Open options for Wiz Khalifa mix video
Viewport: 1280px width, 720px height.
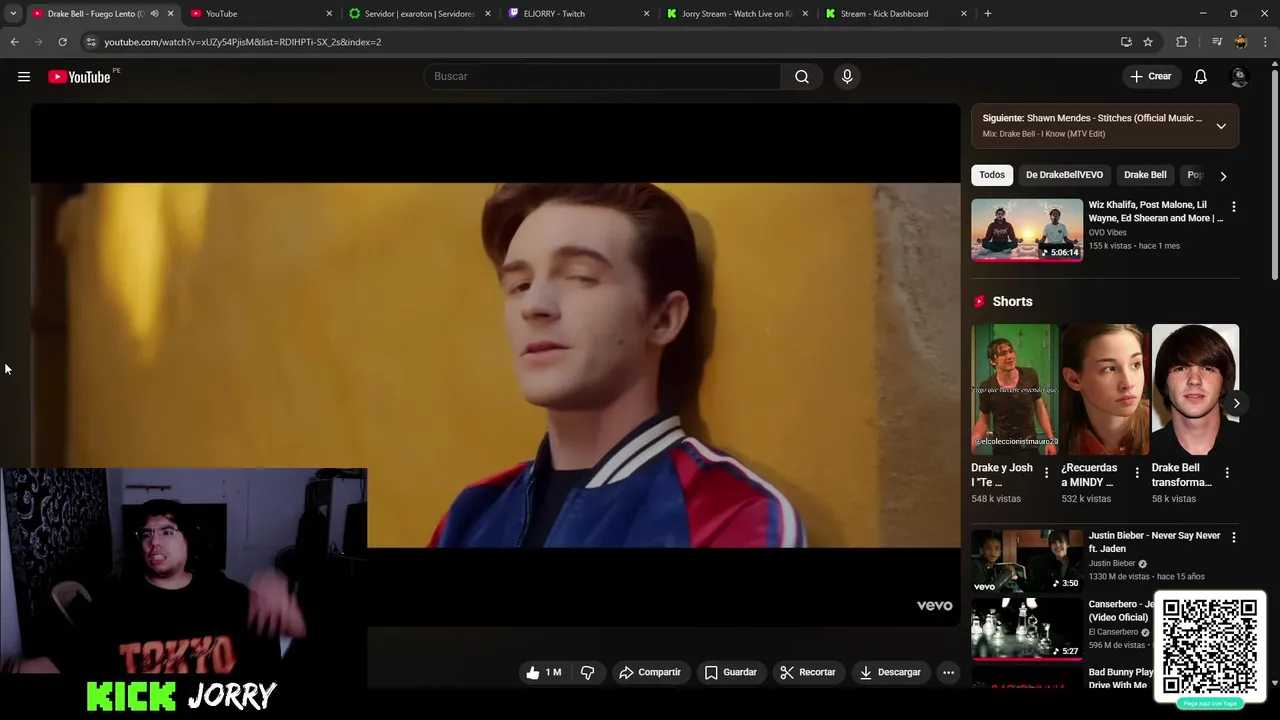(x=1233, y=207)
